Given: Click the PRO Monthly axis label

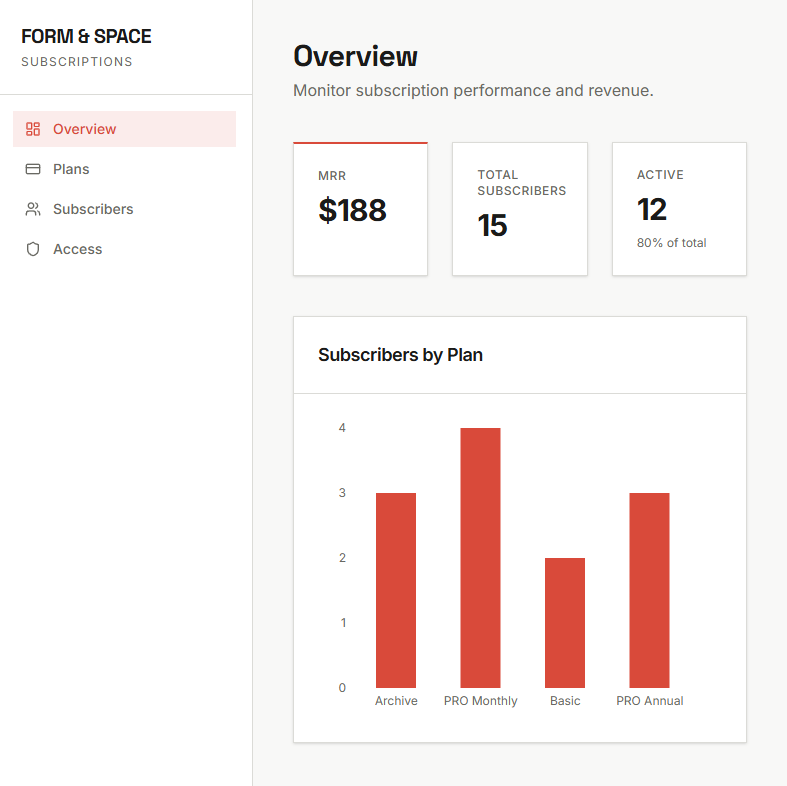Looking at the screenshot, I should 481,701.
